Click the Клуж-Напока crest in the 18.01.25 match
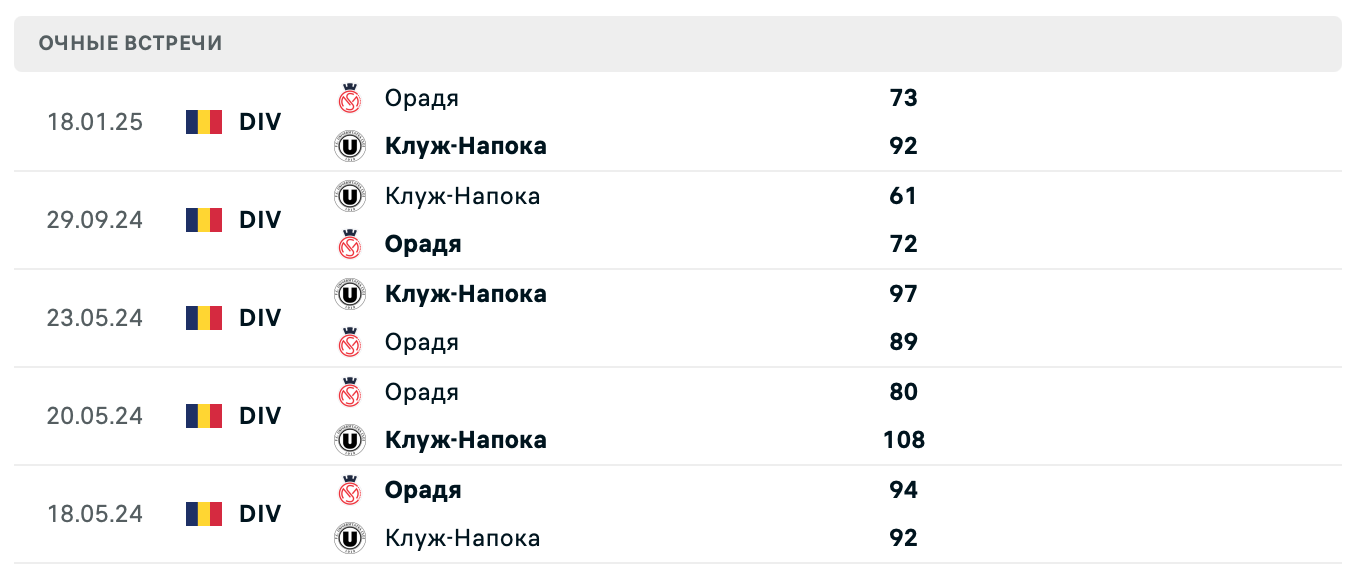The image size is (1356, 578). (350, 146)
